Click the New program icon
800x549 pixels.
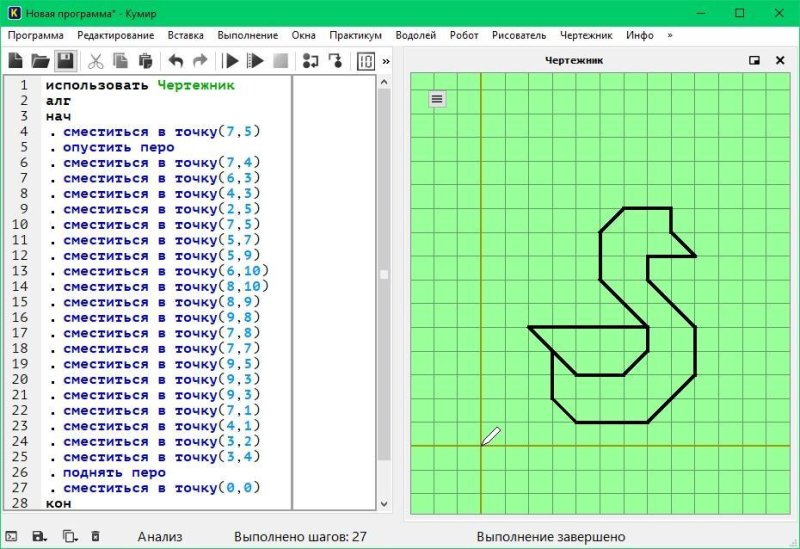click(x=16, y=61)
